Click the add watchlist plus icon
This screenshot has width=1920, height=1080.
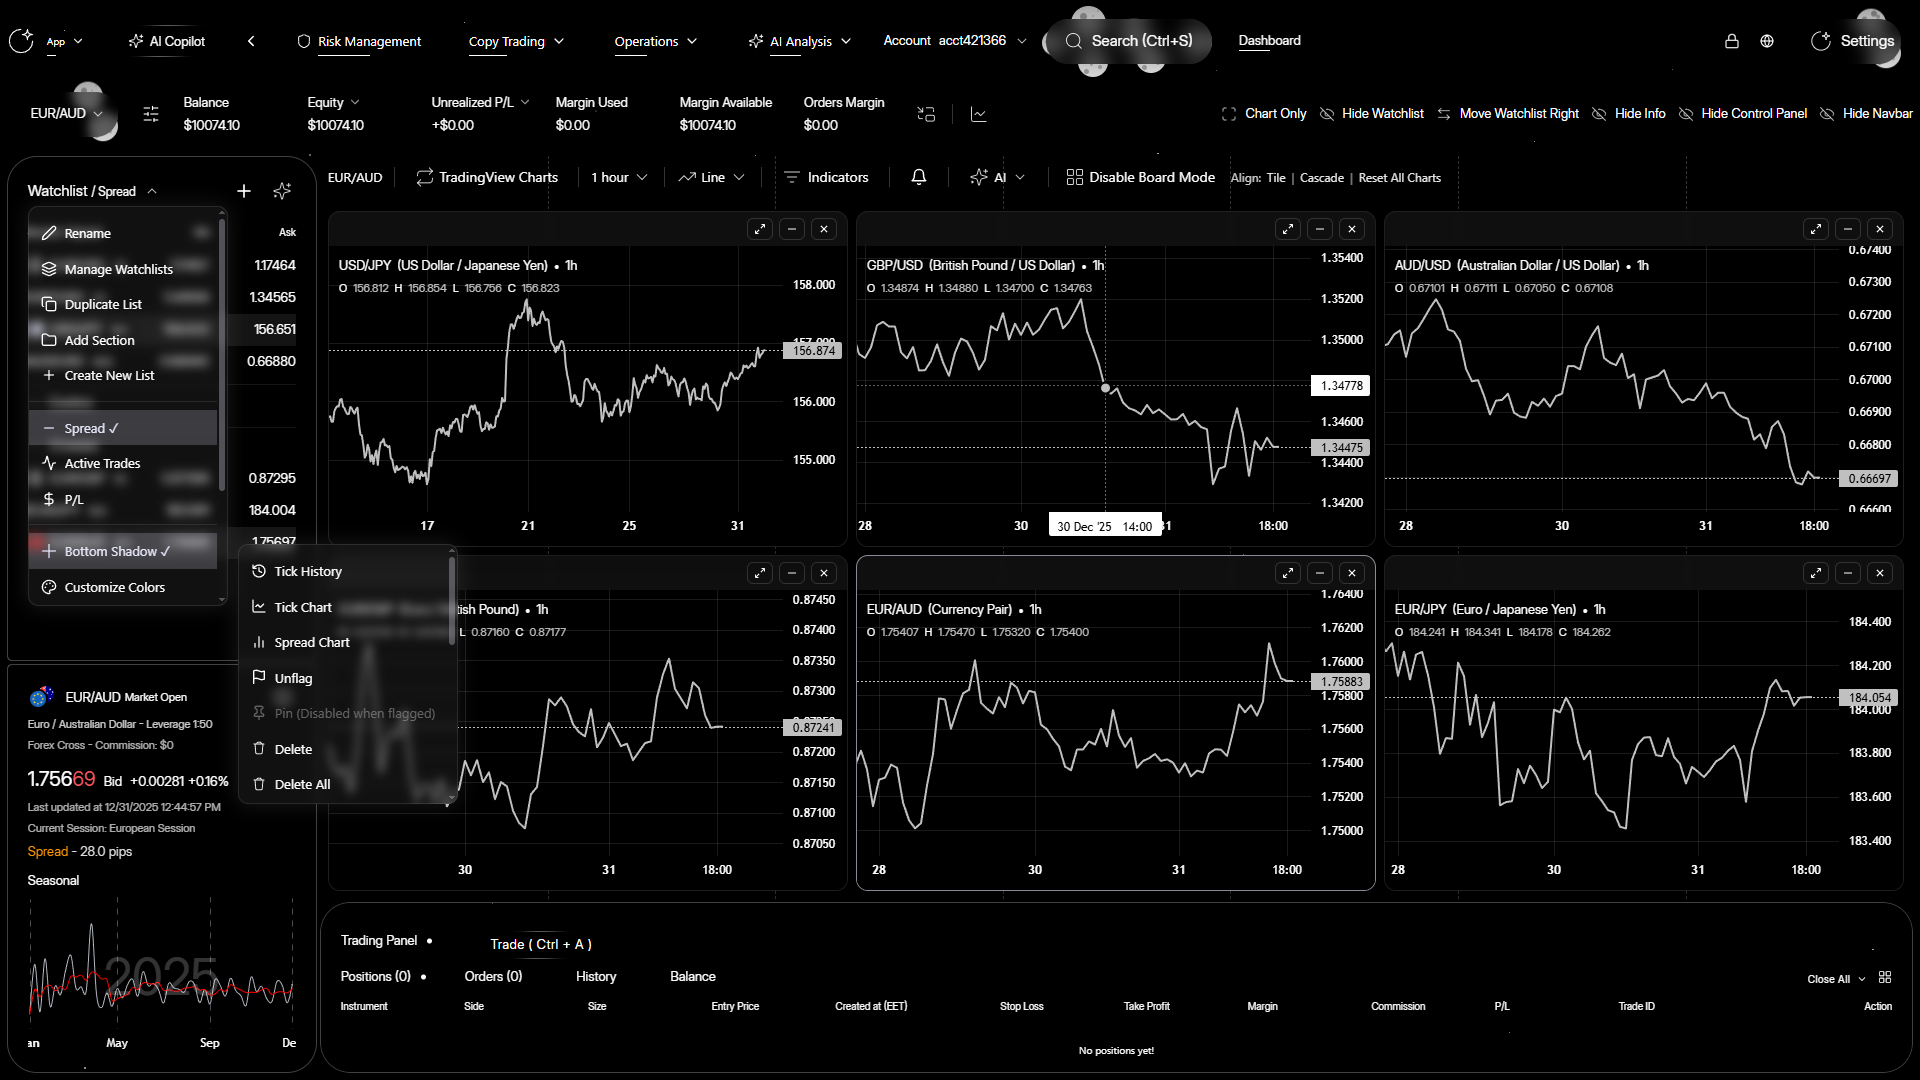(244, 191)
